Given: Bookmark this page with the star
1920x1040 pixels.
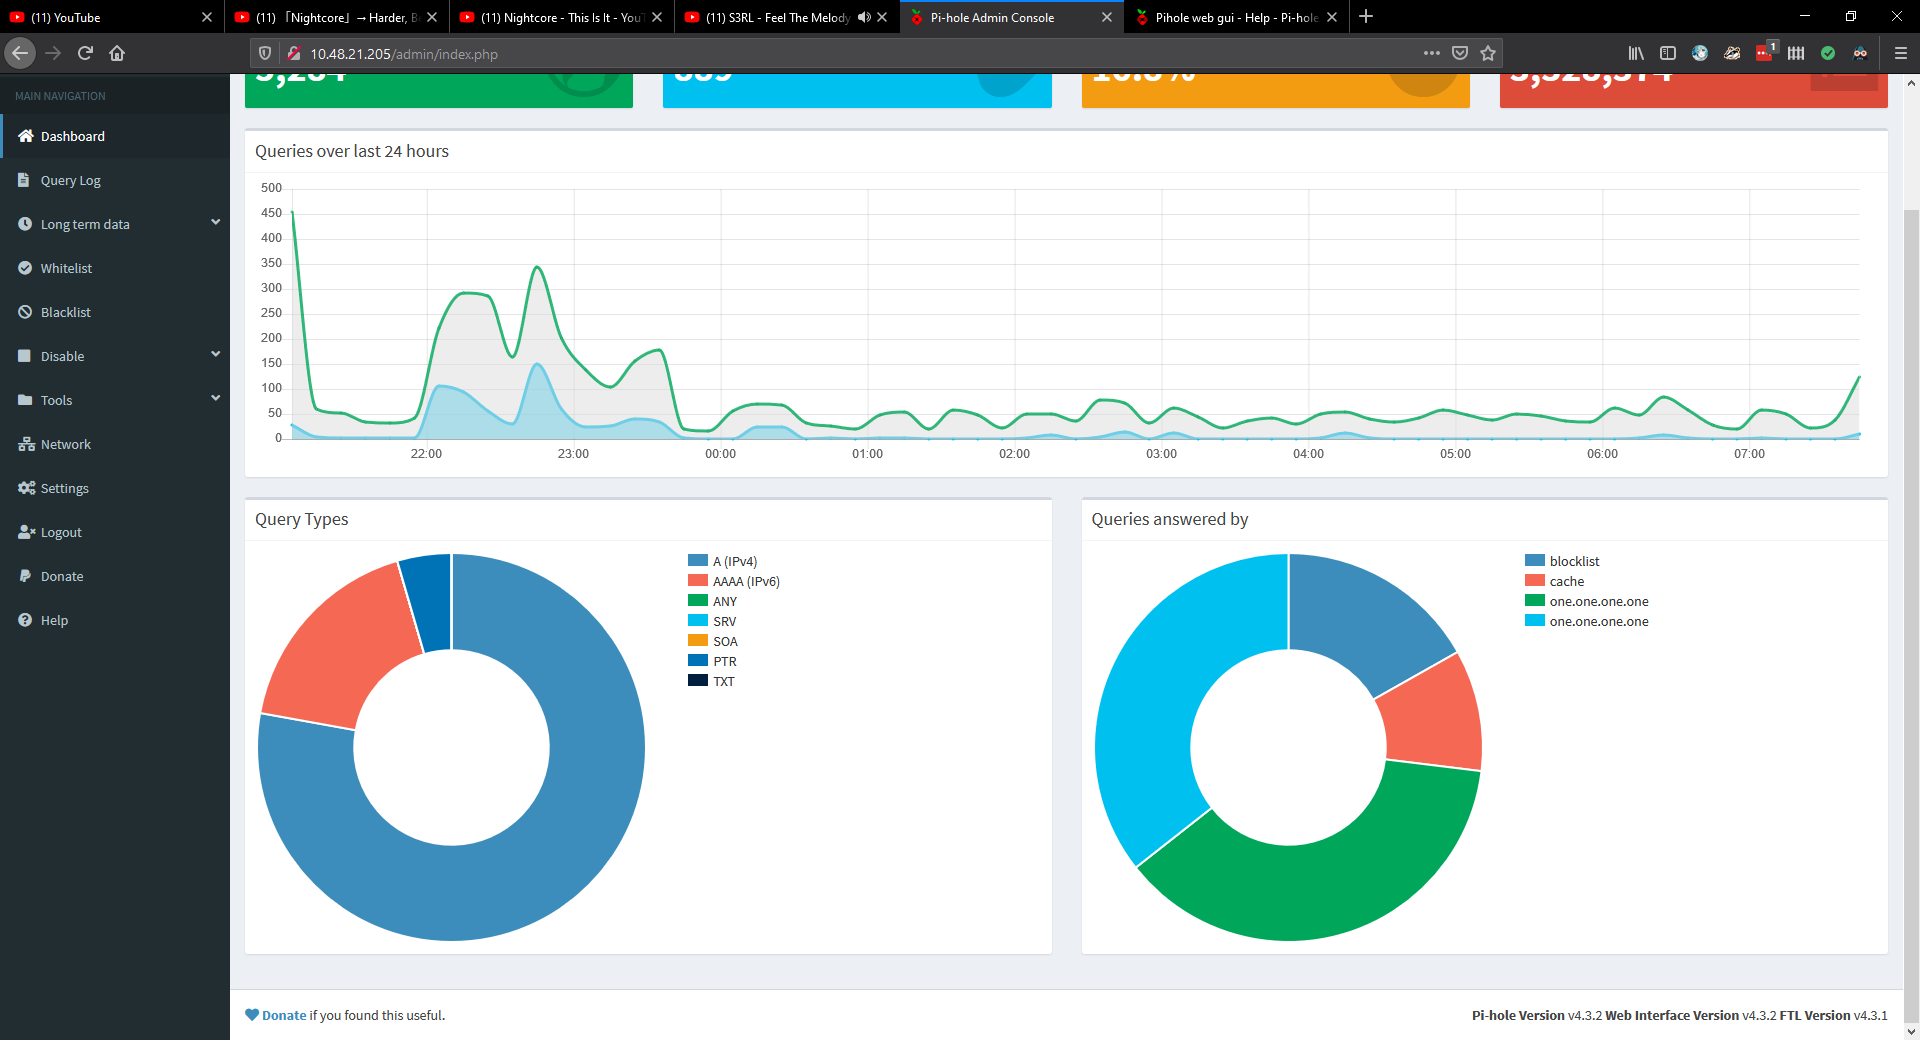Looking at the screenshot, I should 1488,53.
